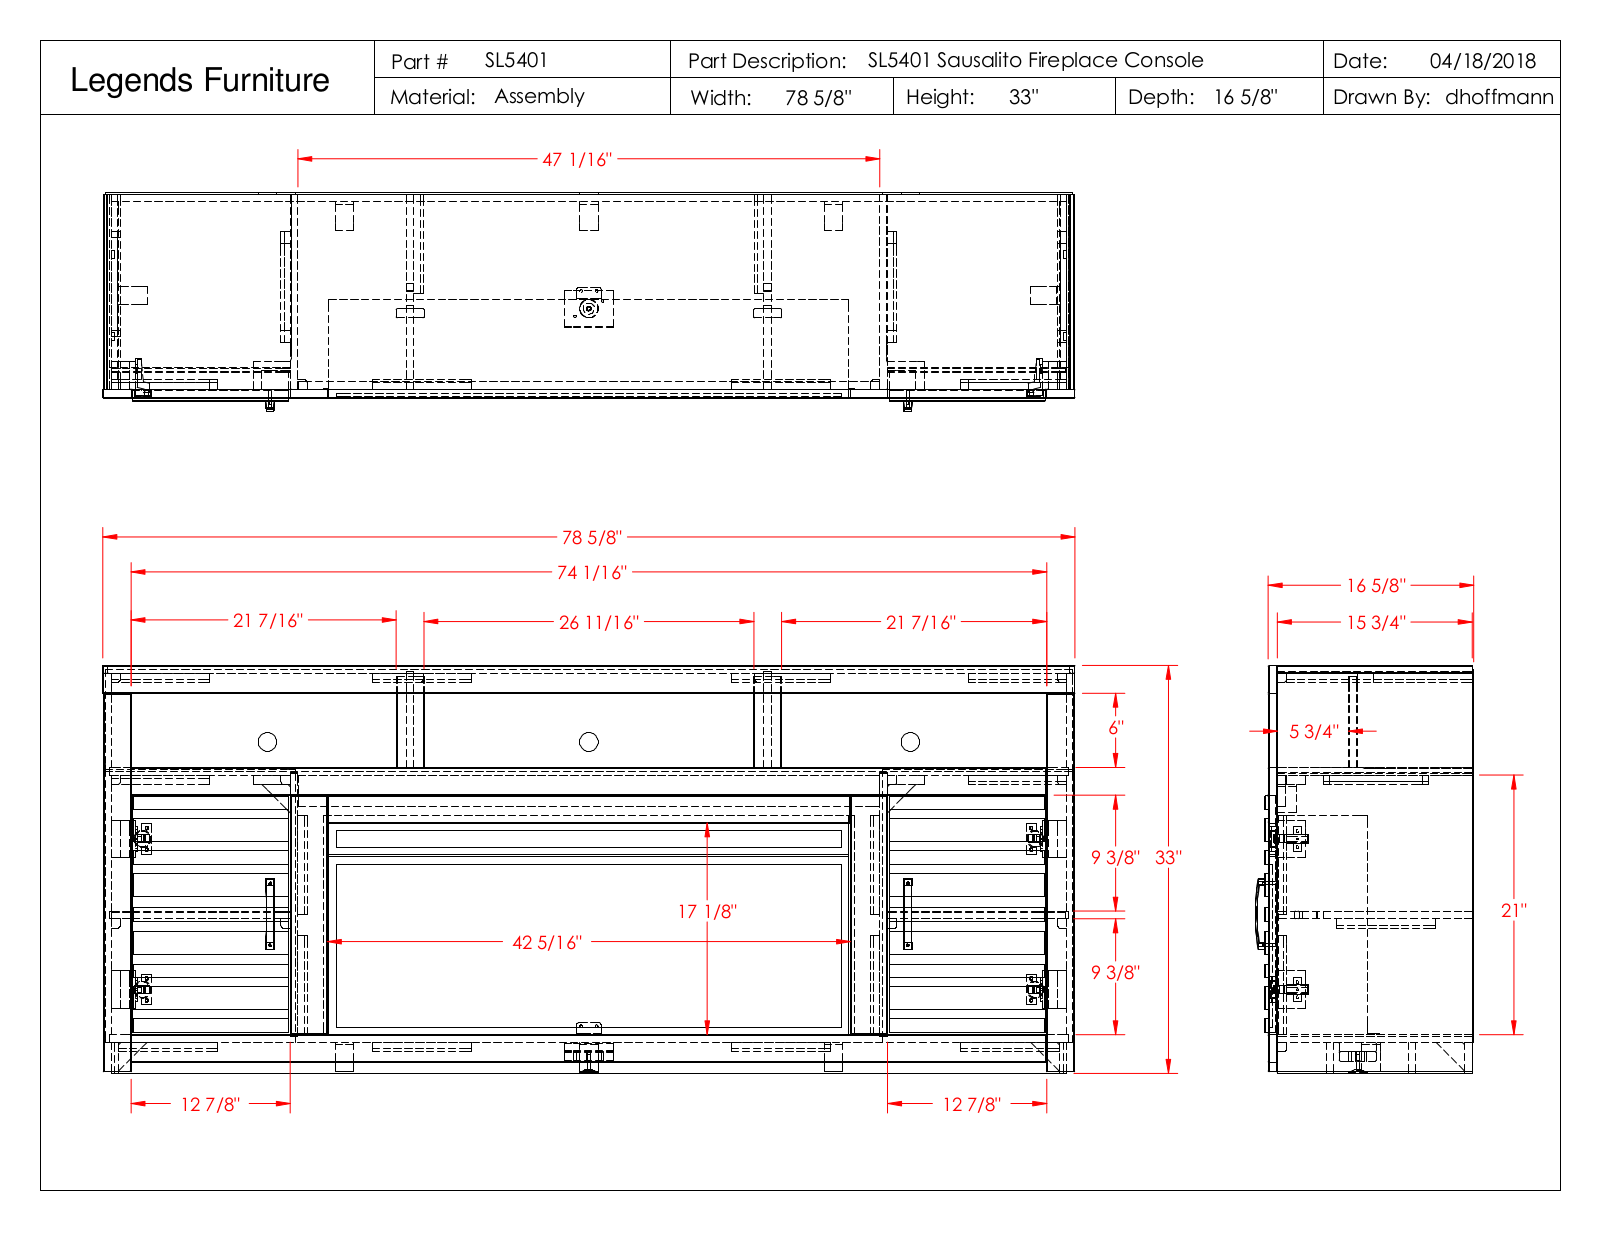1600x1237 pixels.
Task: Select the 42 5/16" fireplace width dimension
Action: (x=547, y=942)
